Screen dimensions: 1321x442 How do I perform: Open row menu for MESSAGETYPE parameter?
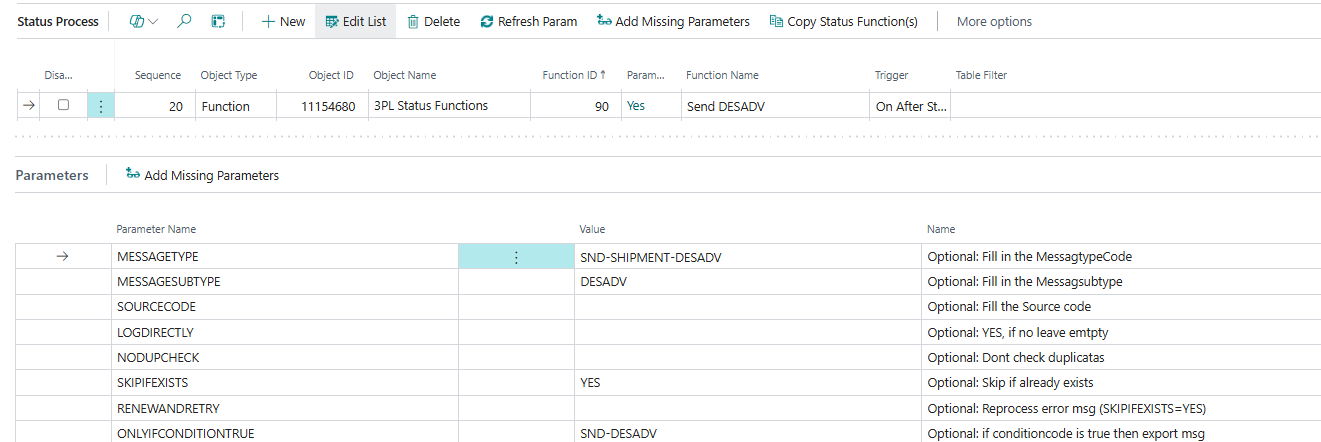[x=516, y=257]
